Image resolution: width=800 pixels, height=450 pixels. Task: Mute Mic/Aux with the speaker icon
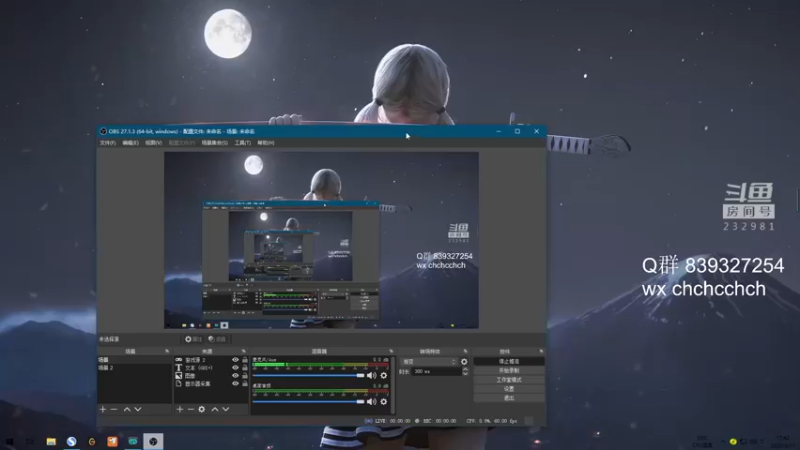[371, 376]
